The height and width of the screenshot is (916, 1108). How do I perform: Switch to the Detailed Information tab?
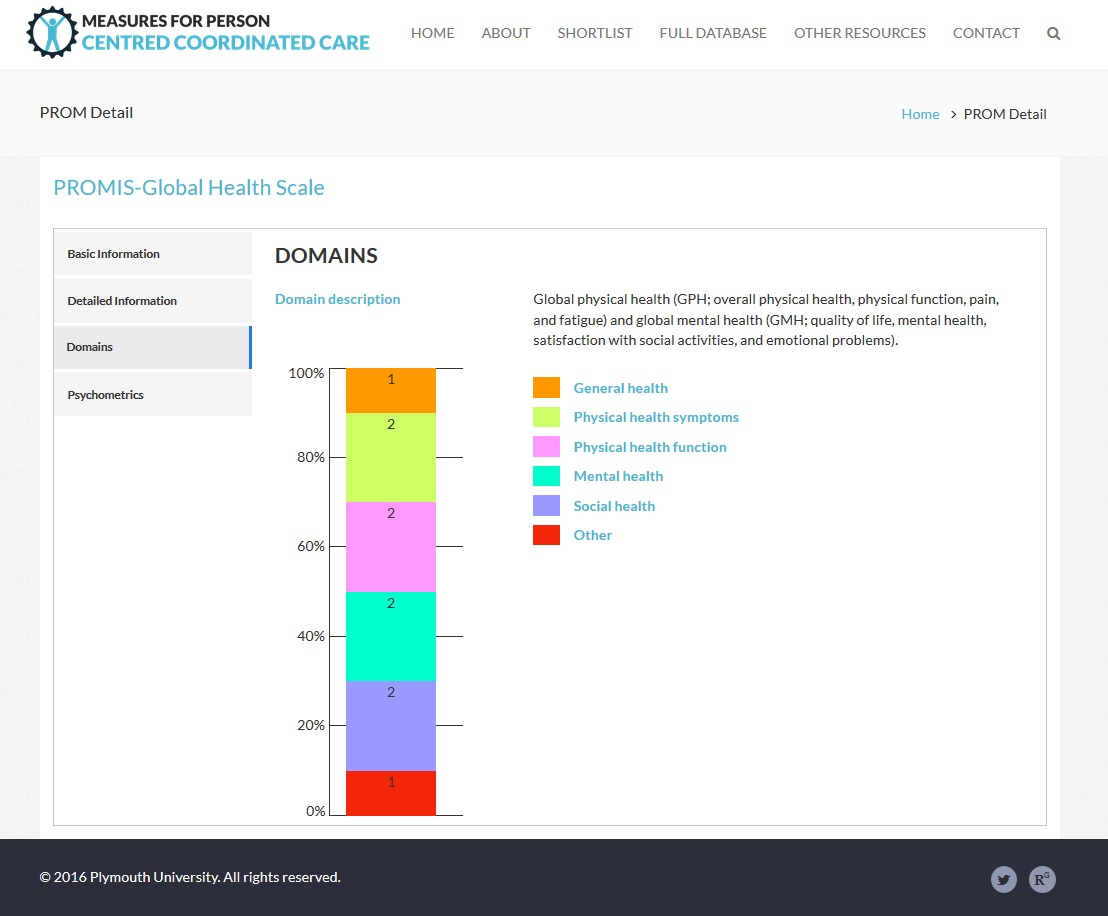152,301
